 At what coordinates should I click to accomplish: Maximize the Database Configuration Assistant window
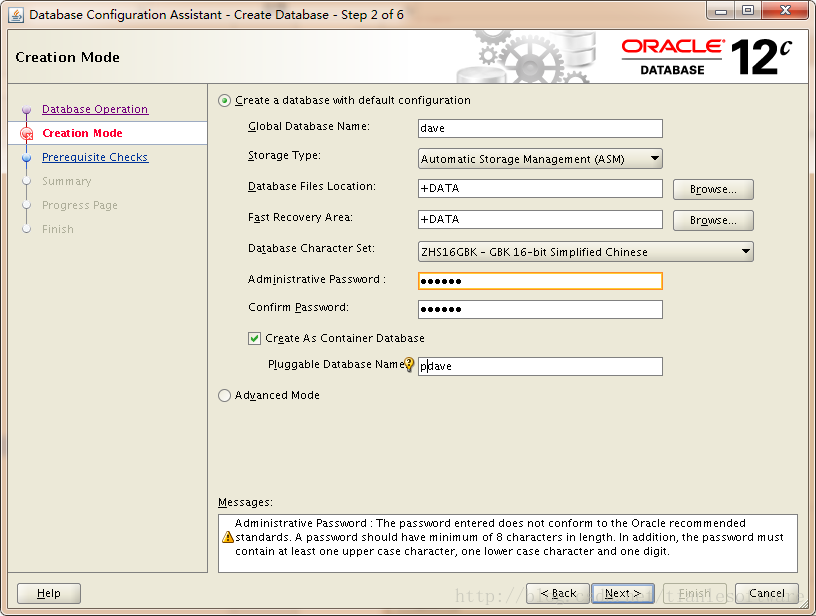click(x=747, y=11)
